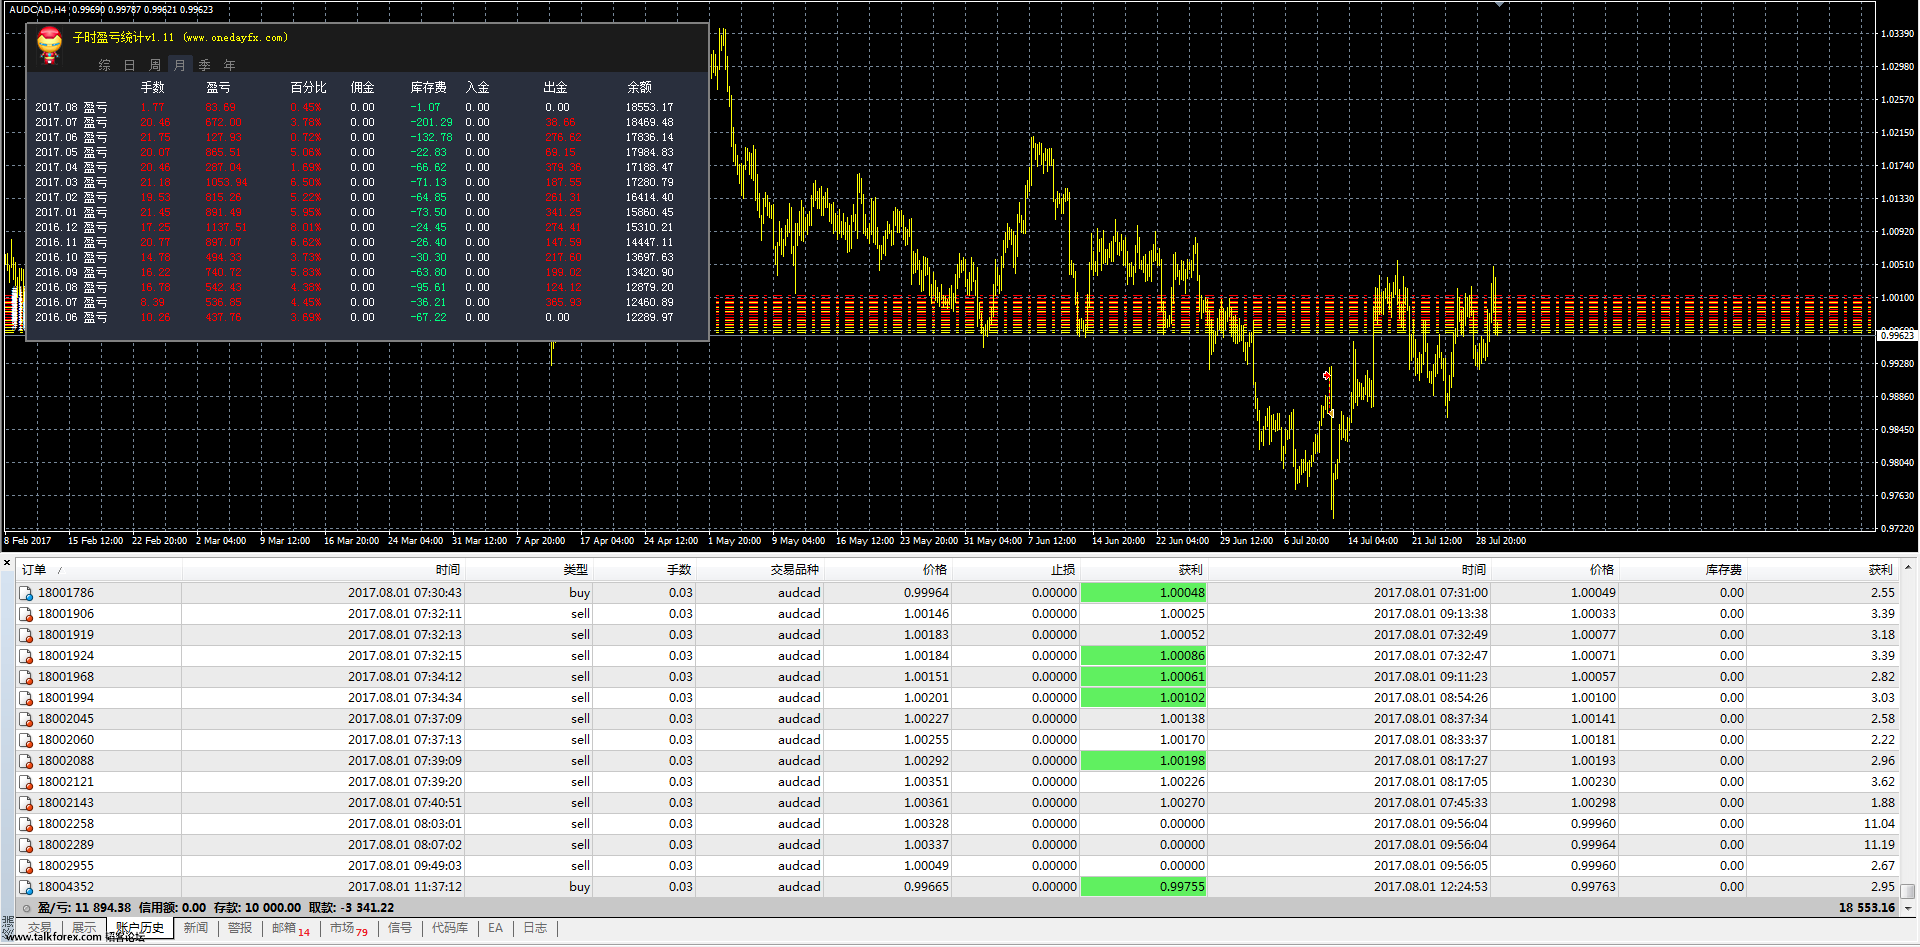Select the 2017.08 盈亏 row in the stats panel
This screenshot has height=947, width=1920.
pyautogui.click(x=355, y=107)
